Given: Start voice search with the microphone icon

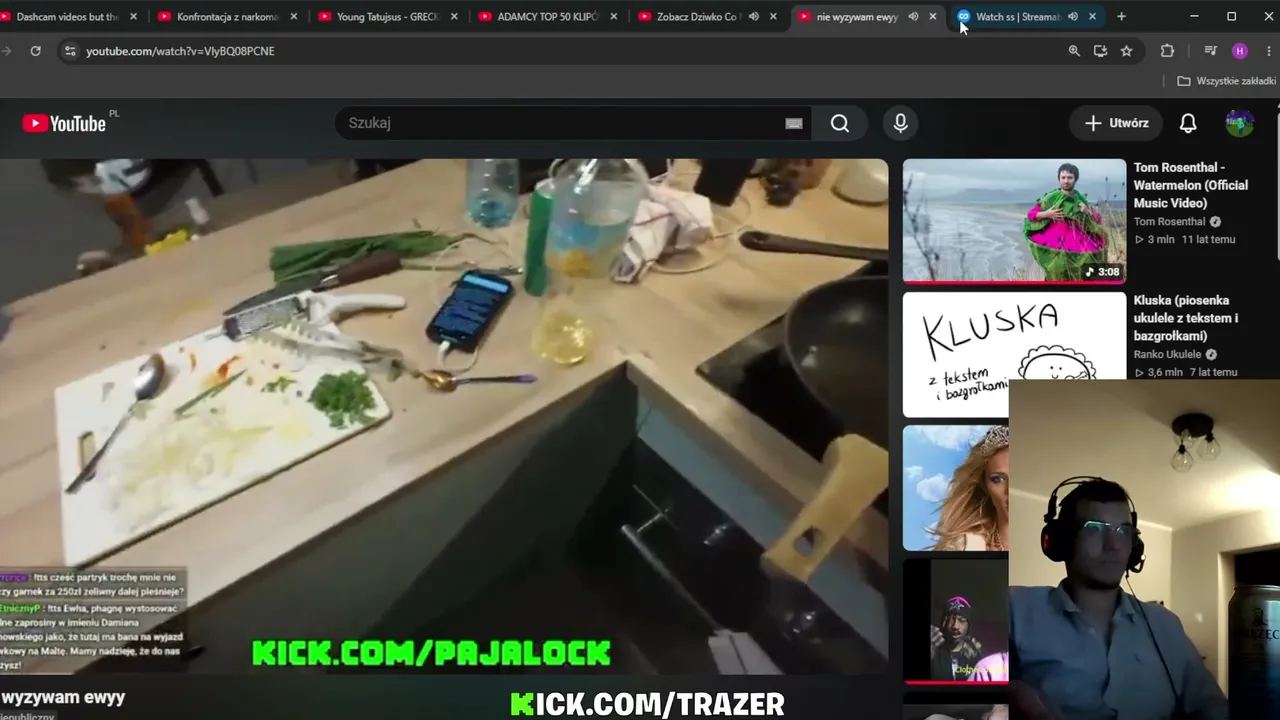Looking at the screenshot, I should click(x=900, y=123).
